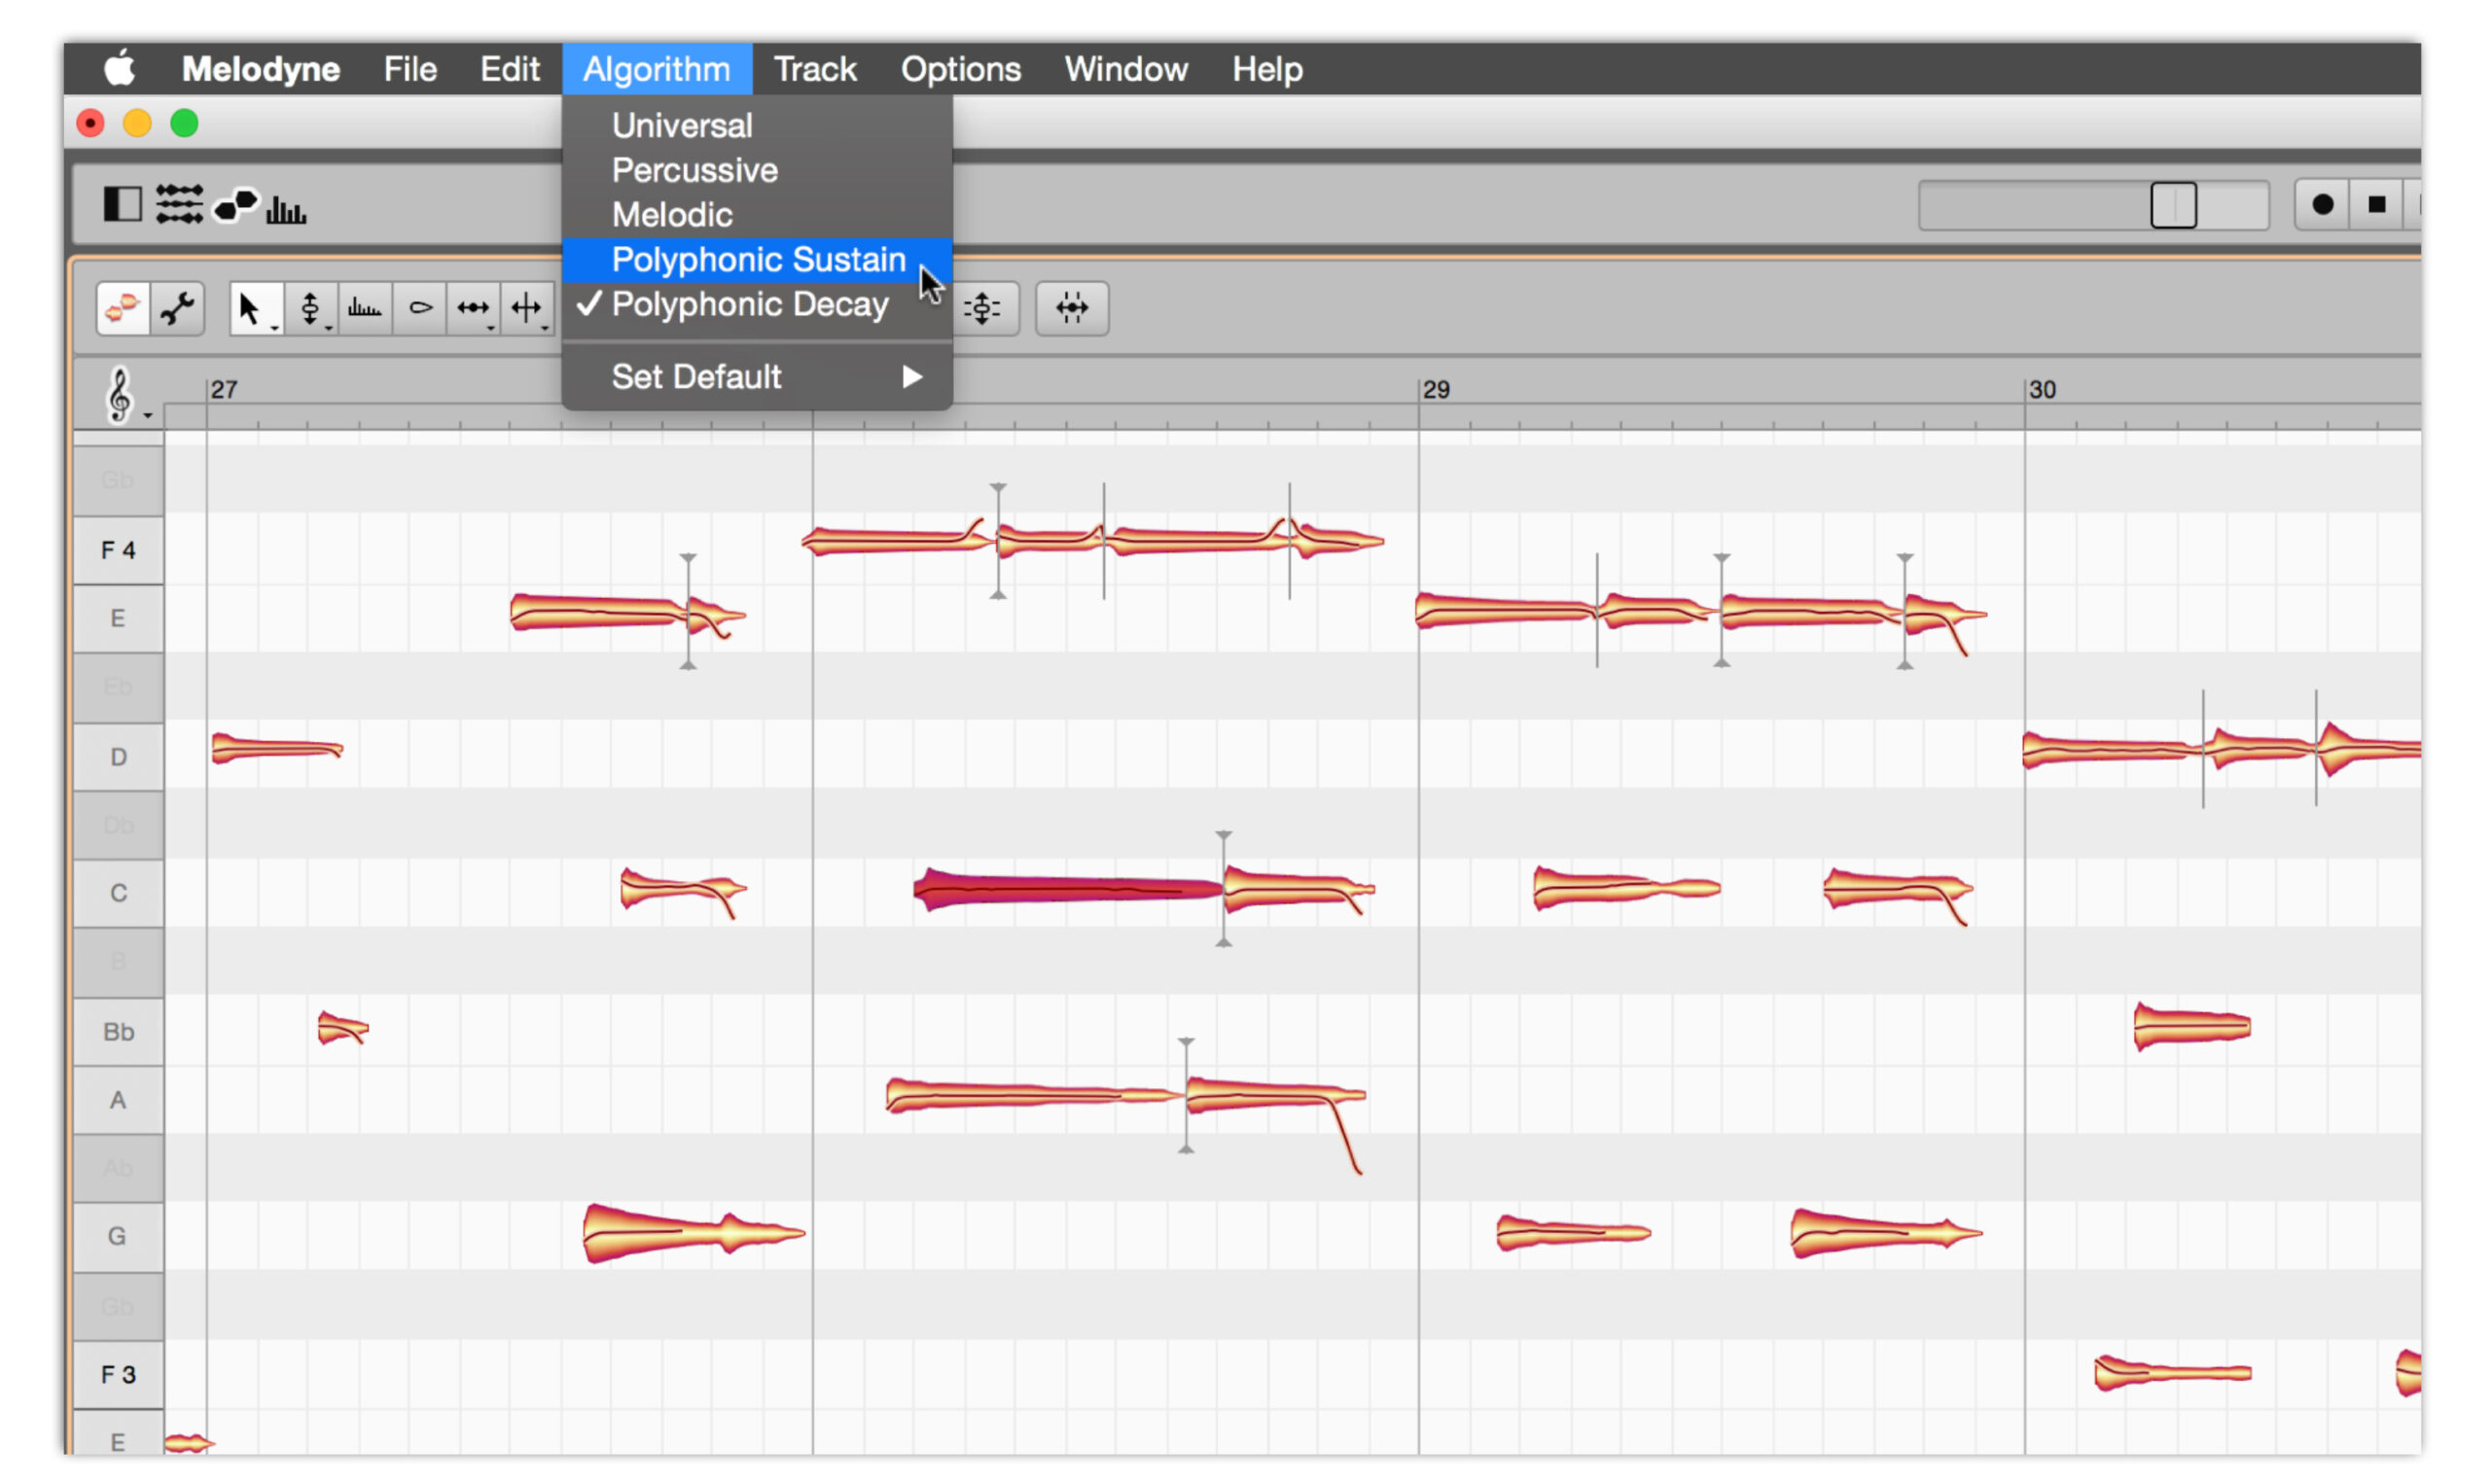Click the Stop button
Image resolution: width=2490 pixels, height=1484 pixels.
click(x=2376, y=205)
